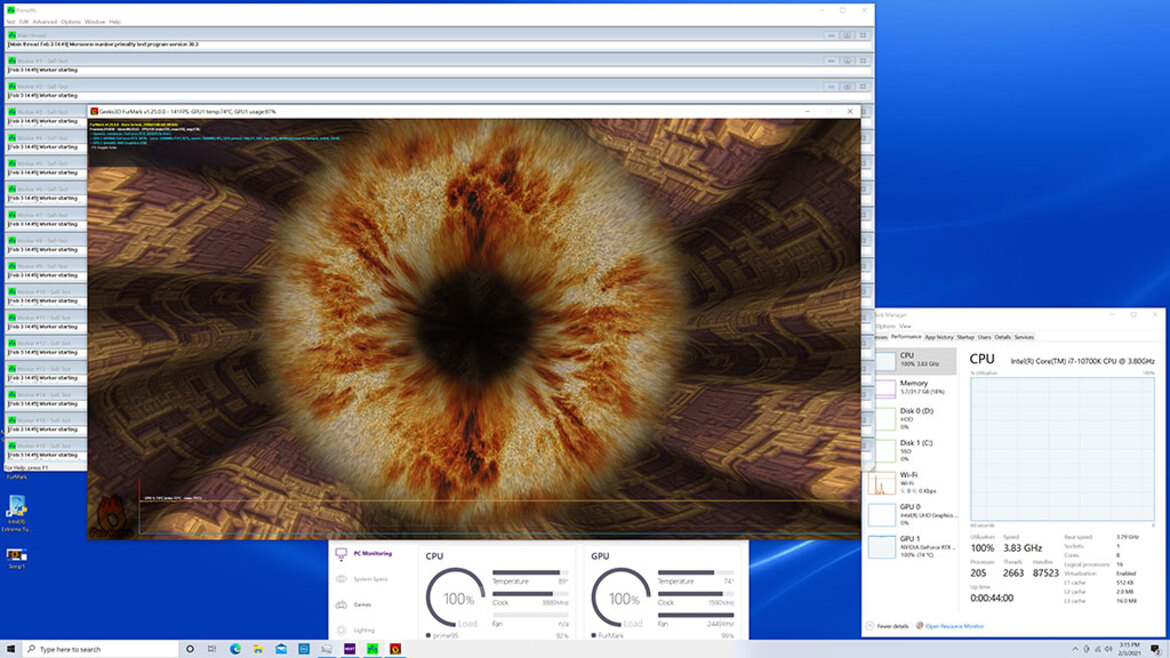This screenshot has height=658, width=1170.
Task: Click the CPU utilization graph in Task Manager
Action: pyautogui.click(x=1063, y=449)
